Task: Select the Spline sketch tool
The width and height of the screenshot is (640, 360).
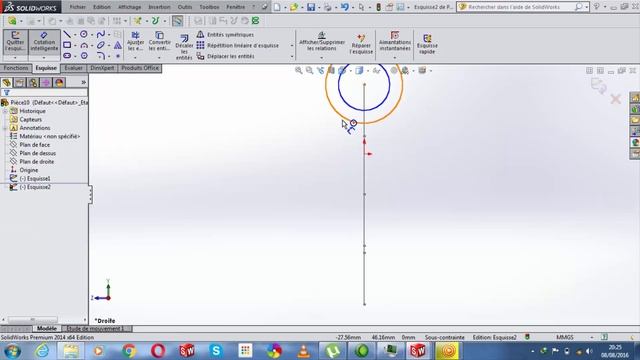Action: 100,34
